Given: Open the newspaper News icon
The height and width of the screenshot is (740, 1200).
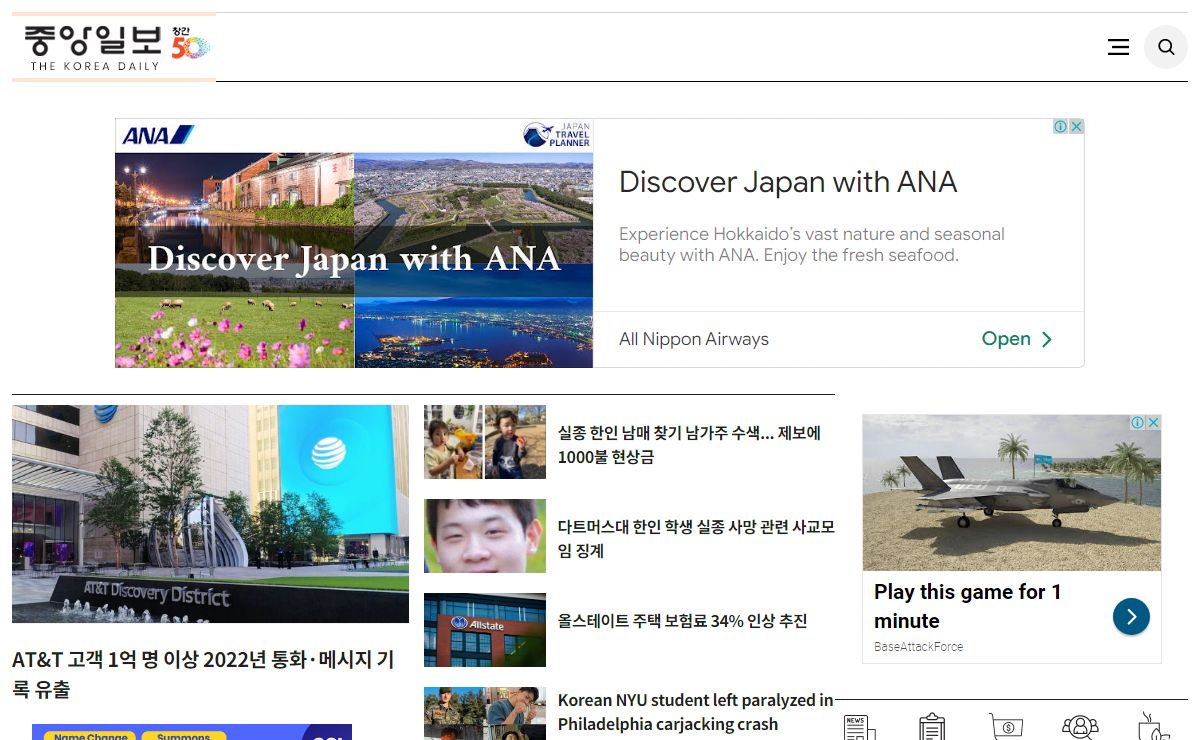Looking at the screenshot, I should (859, 727).
